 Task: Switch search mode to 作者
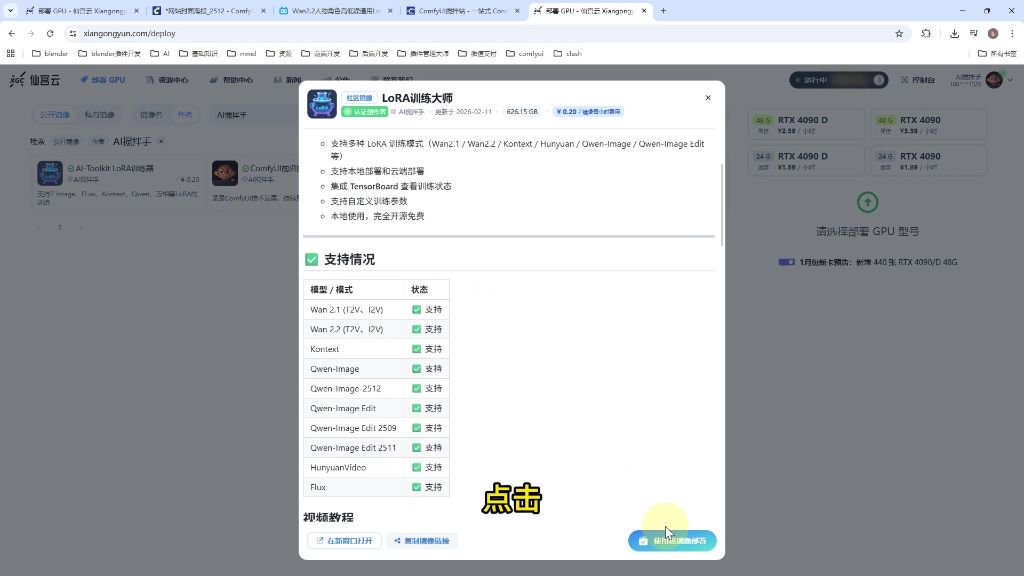click(185, 115)
